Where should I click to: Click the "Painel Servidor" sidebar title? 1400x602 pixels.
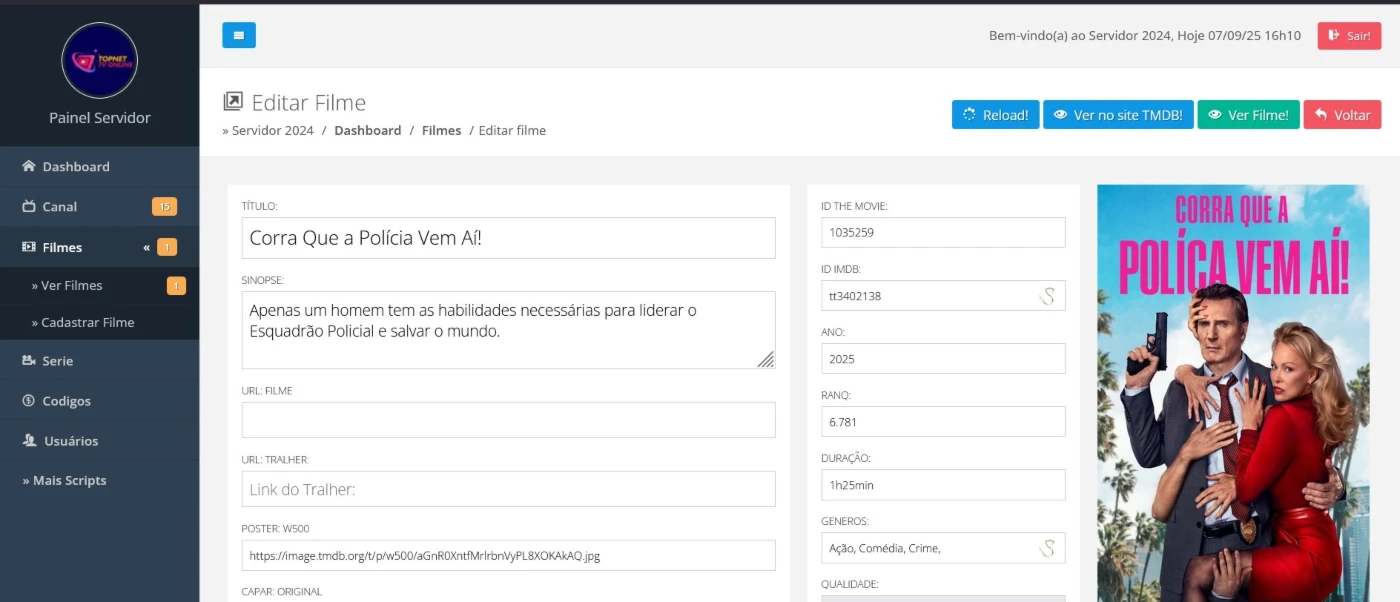click(x=100, y=118)
